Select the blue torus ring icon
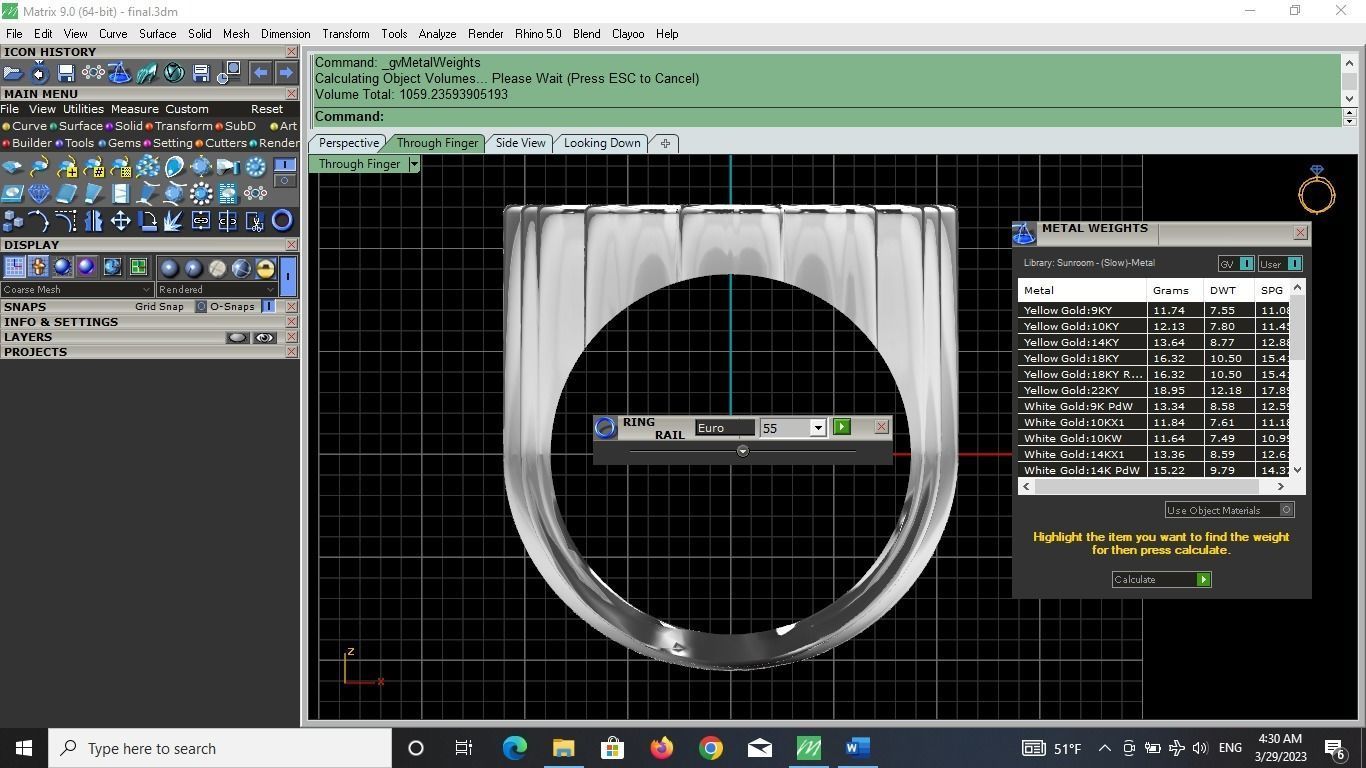Viewport: 1366px width, 768px height. (x=282, y=220)
